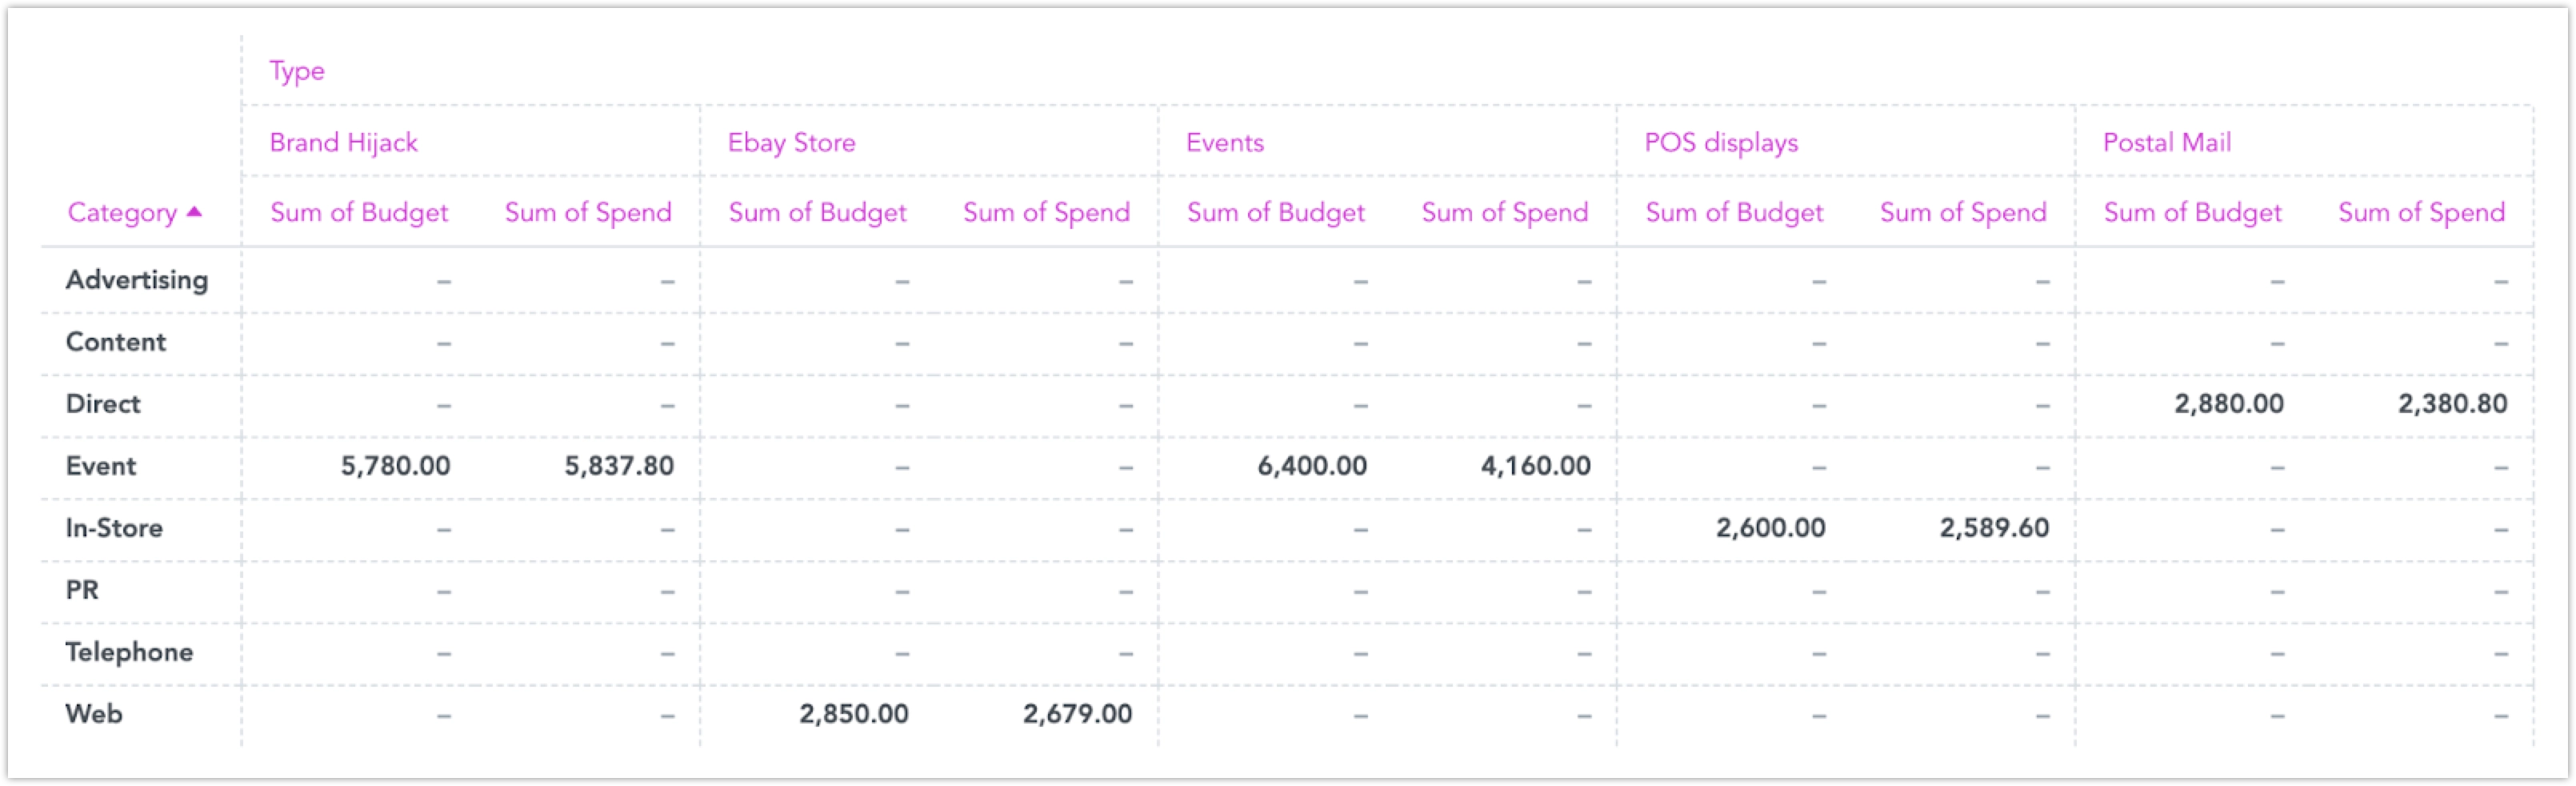2576x786 pixels.
Task: Click the ascending sort arrow beside Category
Action: [195, 212]
